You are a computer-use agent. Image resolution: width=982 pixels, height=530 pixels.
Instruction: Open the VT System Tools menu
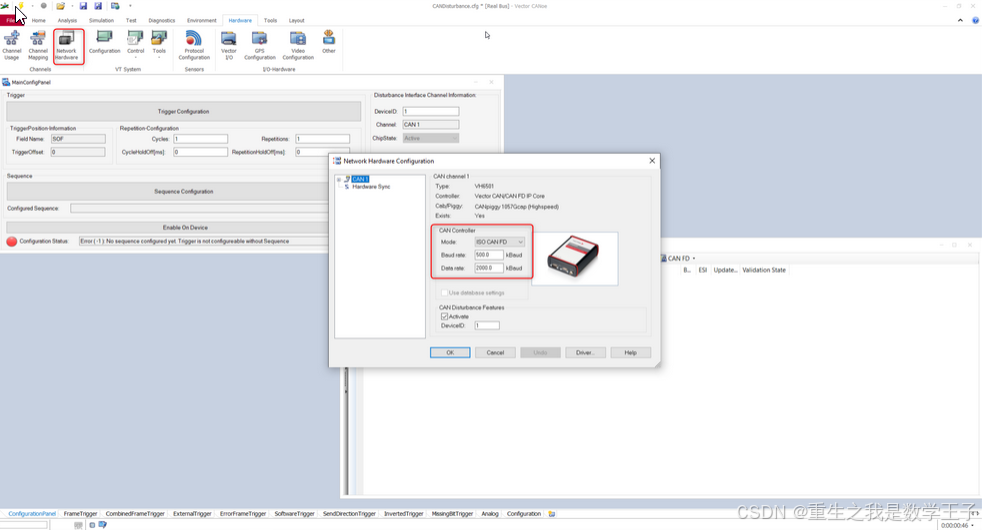[x=159, y=44]
